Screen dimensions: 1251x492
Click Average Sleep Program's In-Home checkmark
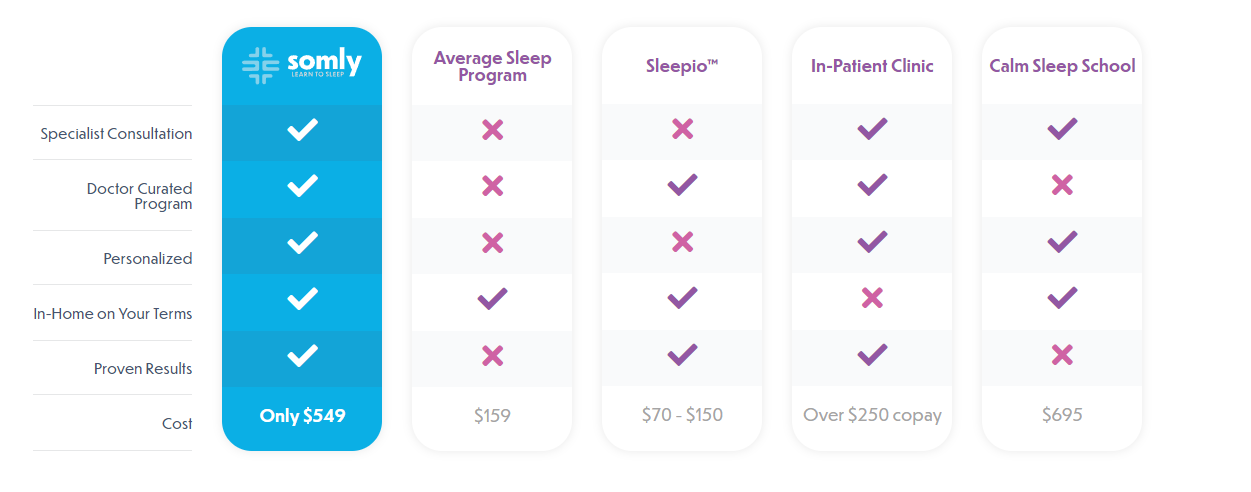pos(492,298)
